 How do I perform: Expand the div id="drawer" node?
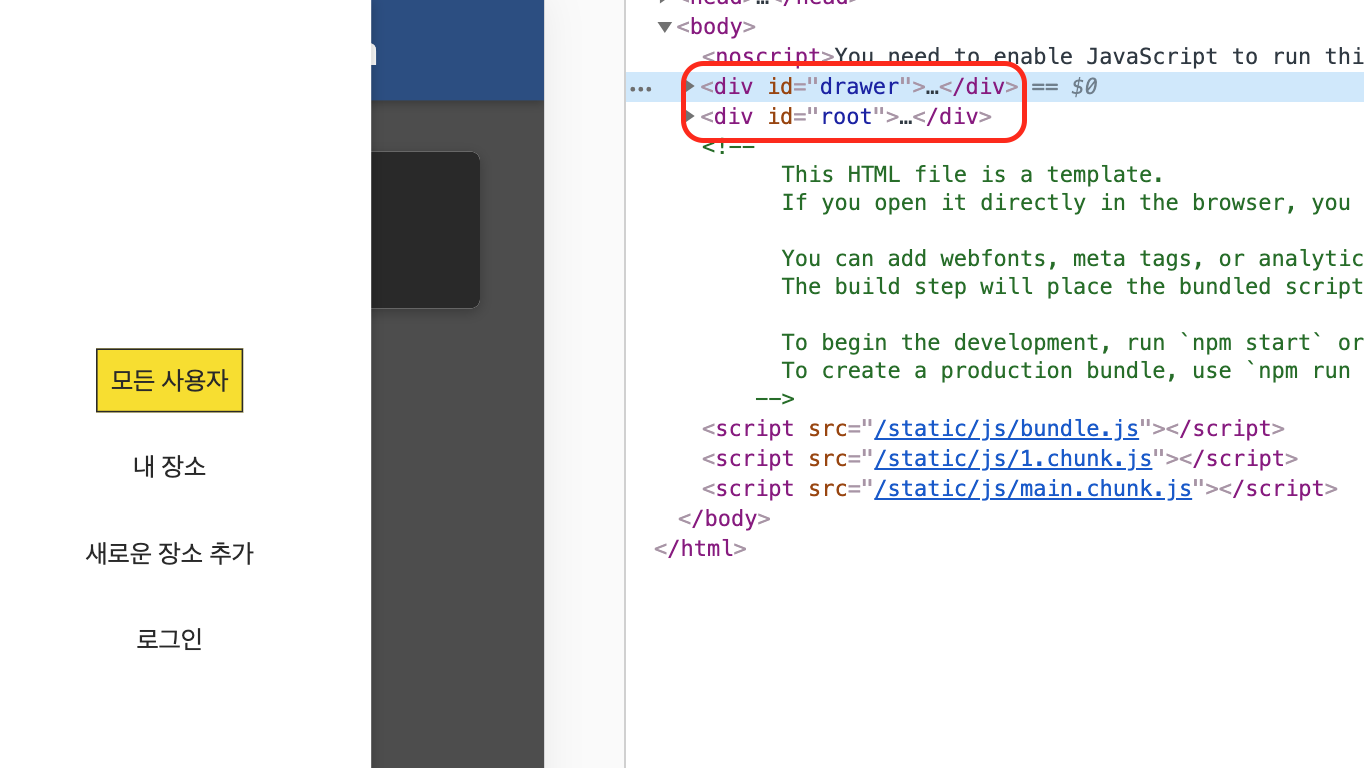coord(690,86)
